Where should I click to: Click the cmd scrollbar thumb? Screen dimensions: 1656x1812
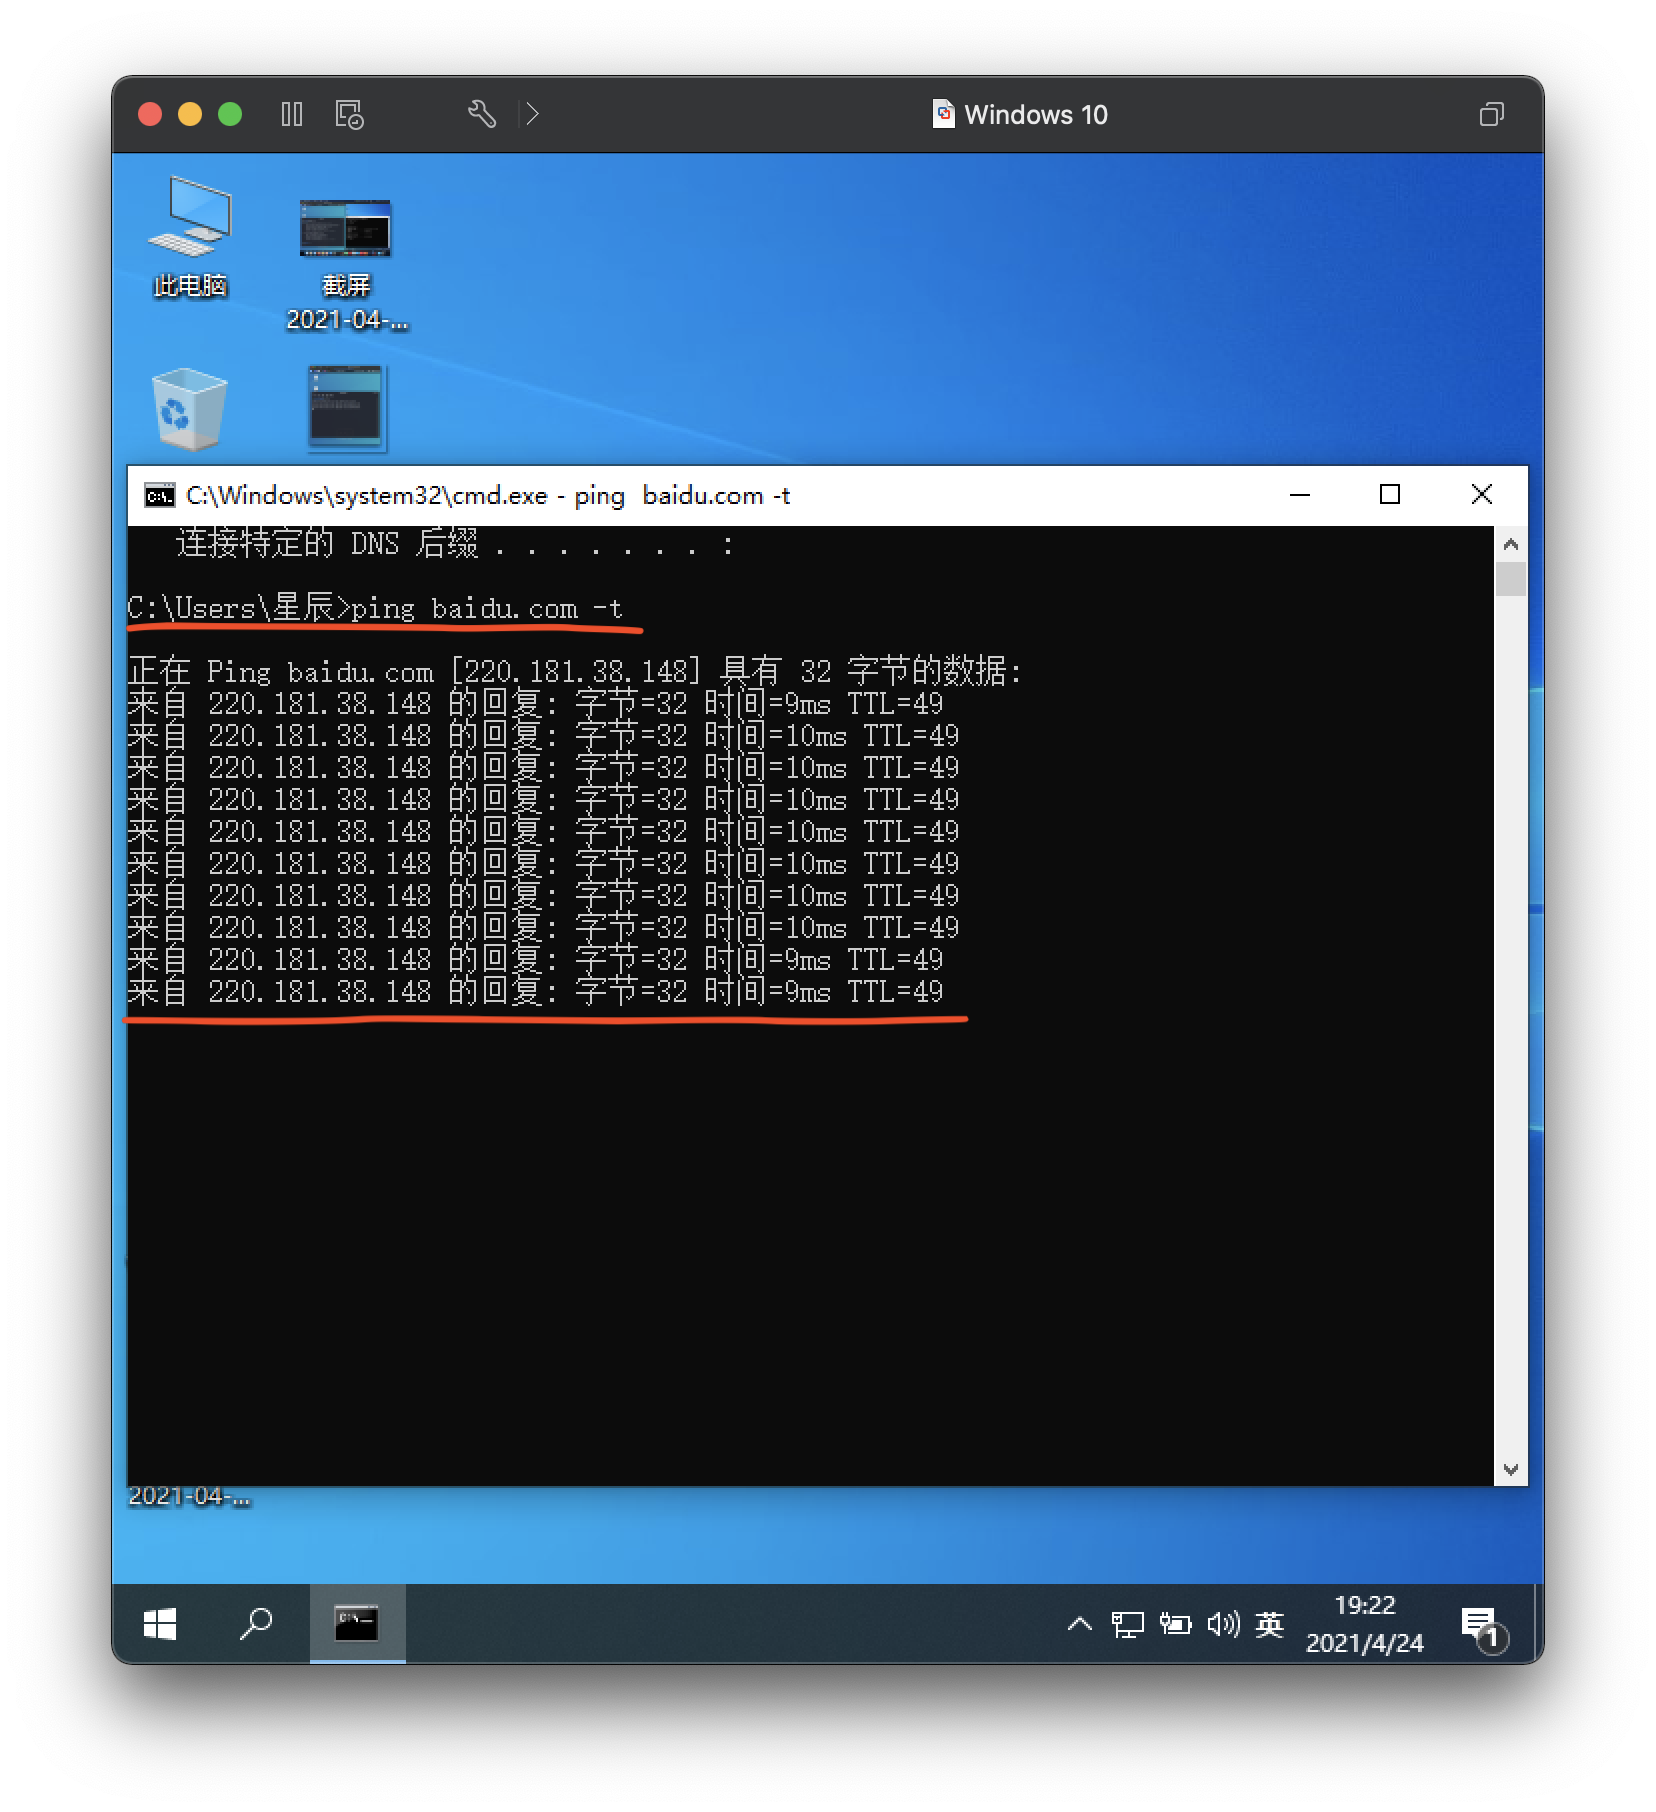pyautogui.click(x=1511, y=579)
